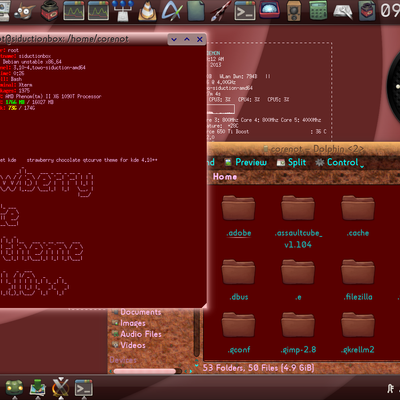Open the blue compass drawing app icon
The width and height of the screenshot is (400, 400).
point(172,10)
